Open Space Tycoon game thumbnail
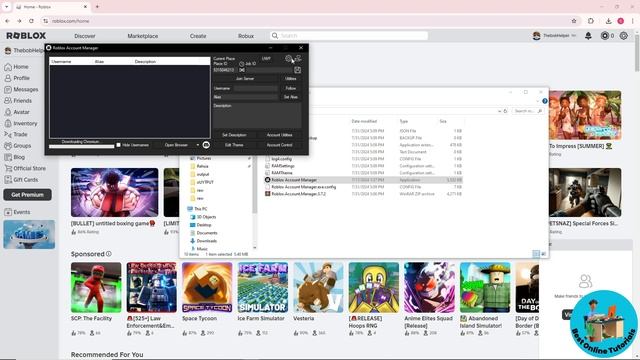Image resolution: width=640 pixels, height=360 pixels. pyautogui.click(x=207, y=287)
